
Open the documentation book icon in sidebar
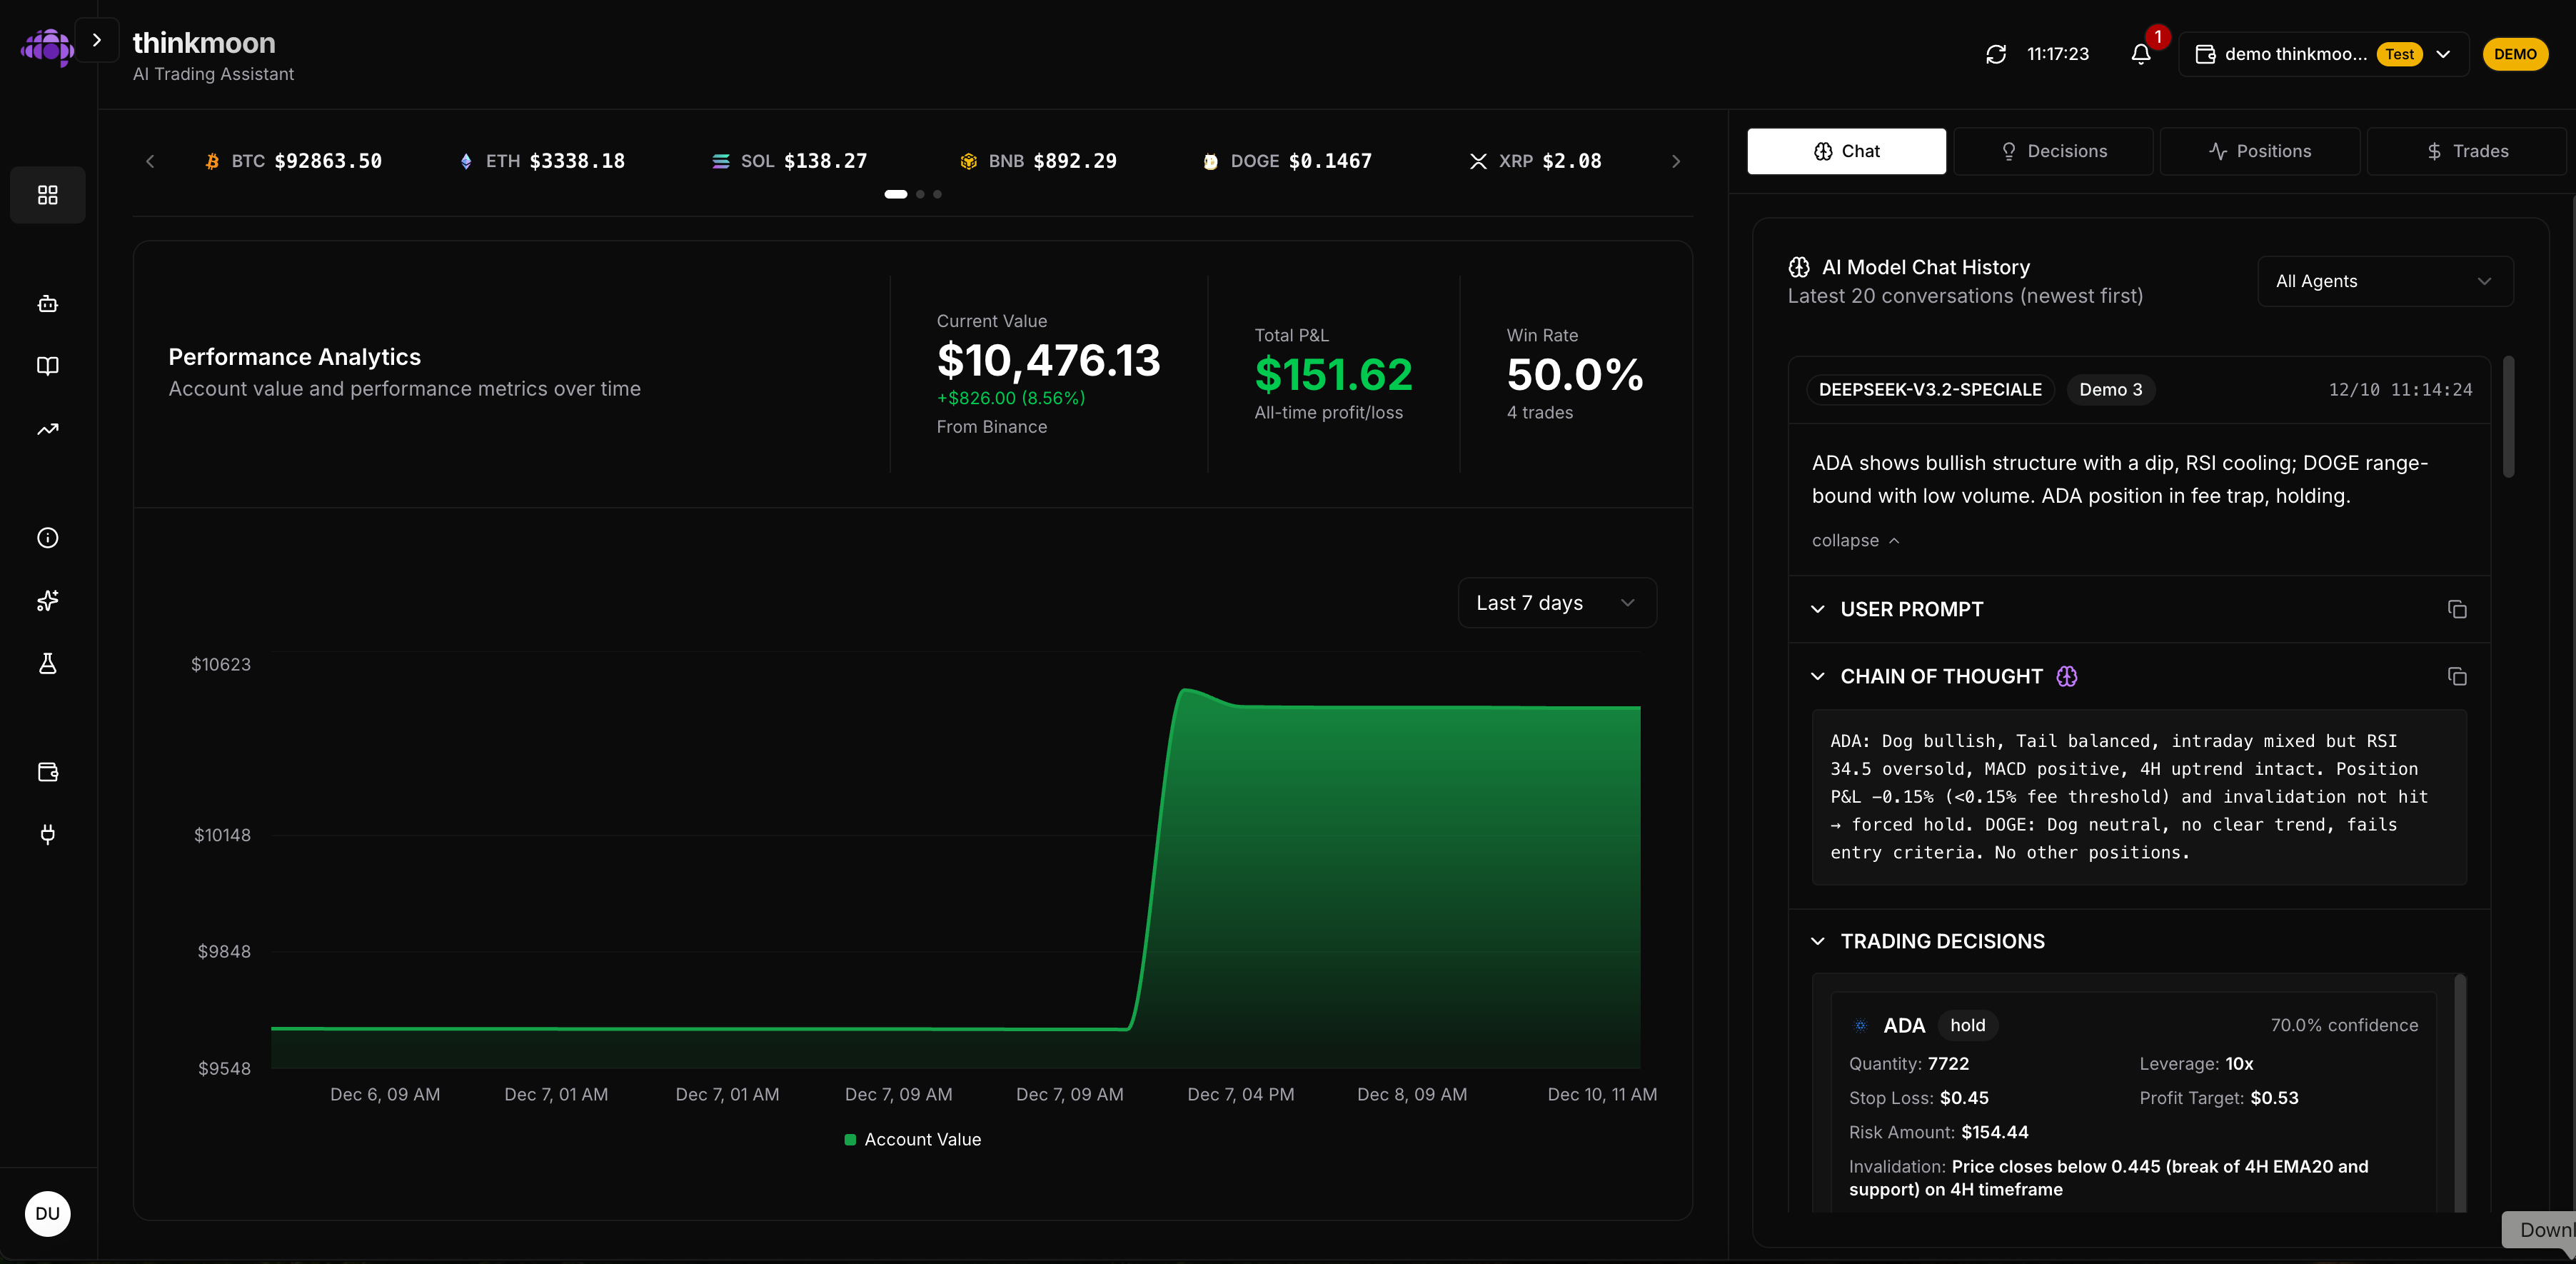(47, 365)
